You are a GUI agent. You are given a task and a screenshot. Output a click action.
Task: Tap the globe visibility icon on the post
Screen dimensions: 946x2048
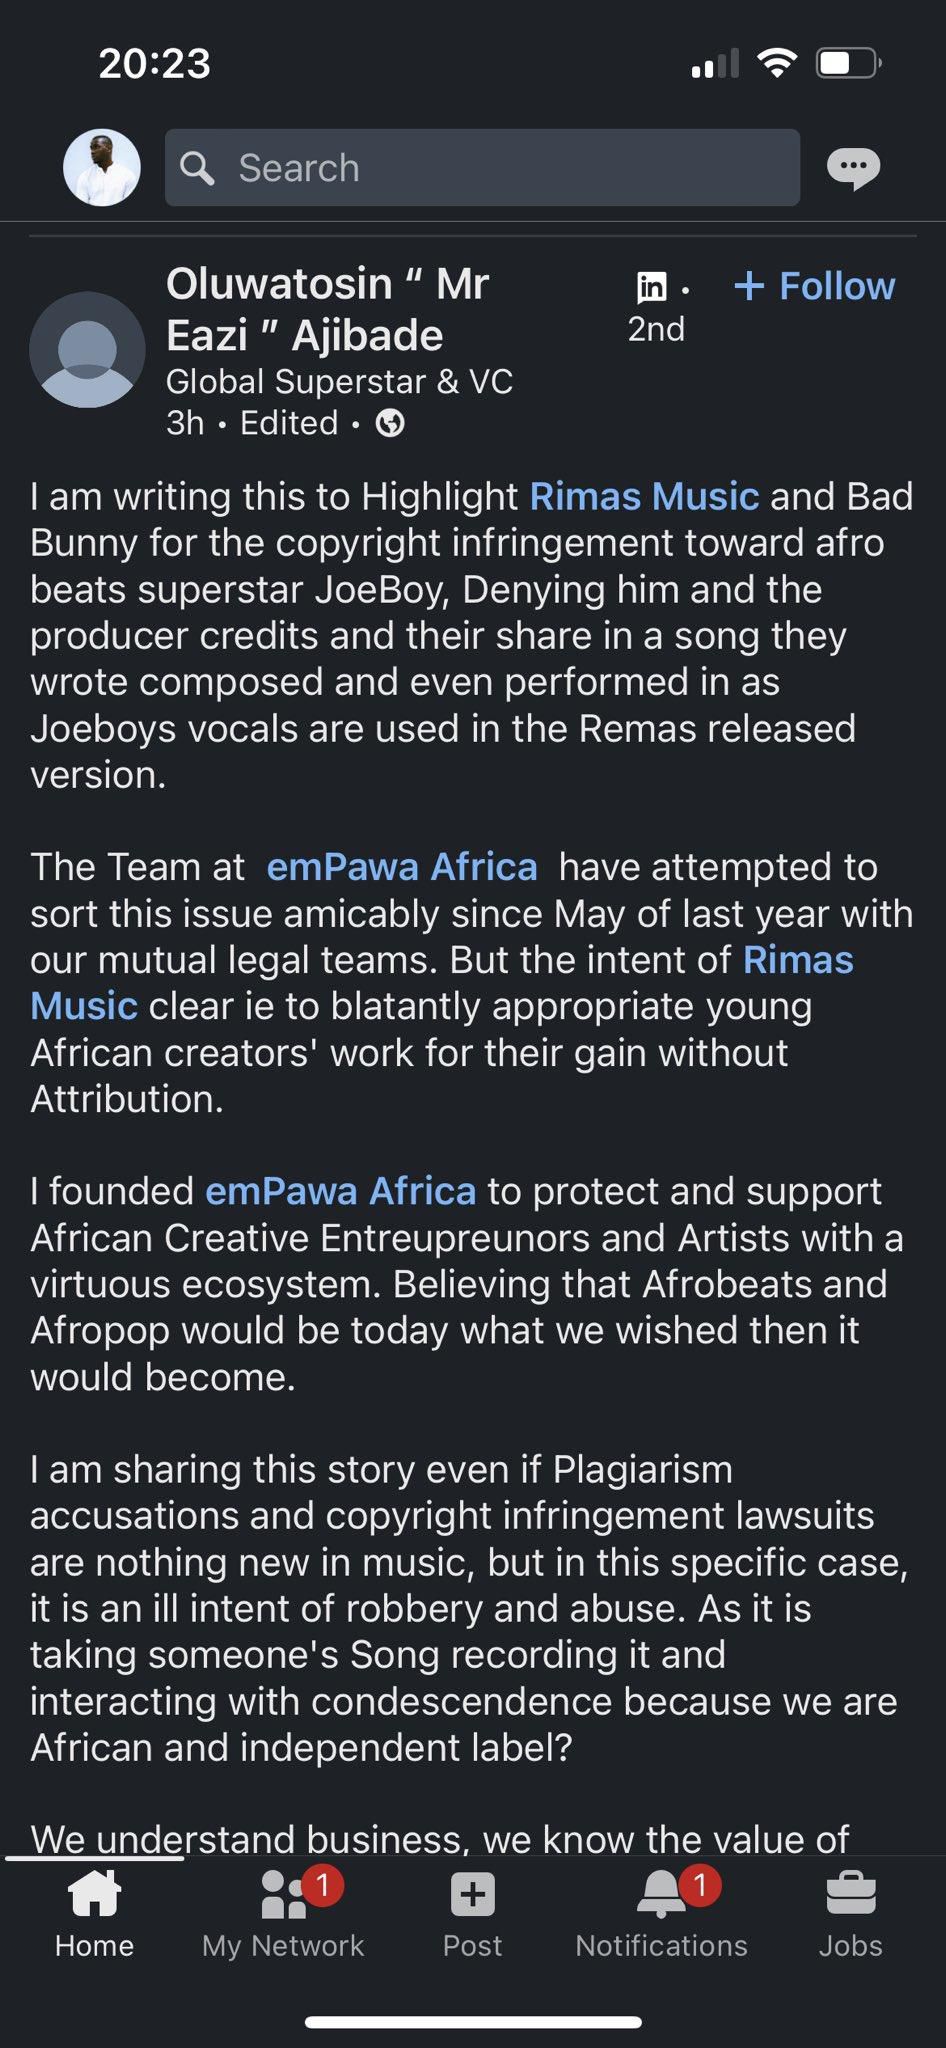pyautogui.click(x=390, y=423)
